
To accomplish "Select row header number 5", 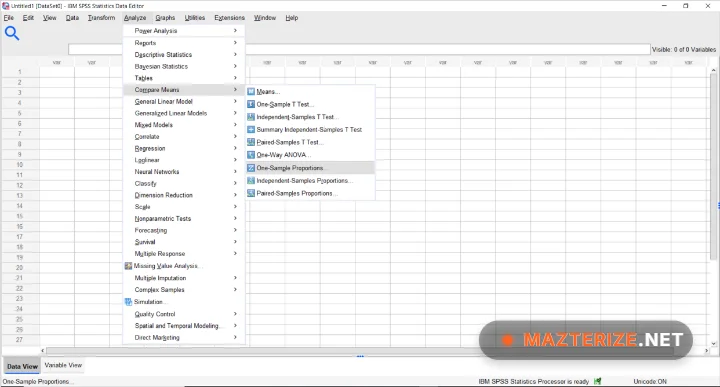I will [x=19, y=113].
